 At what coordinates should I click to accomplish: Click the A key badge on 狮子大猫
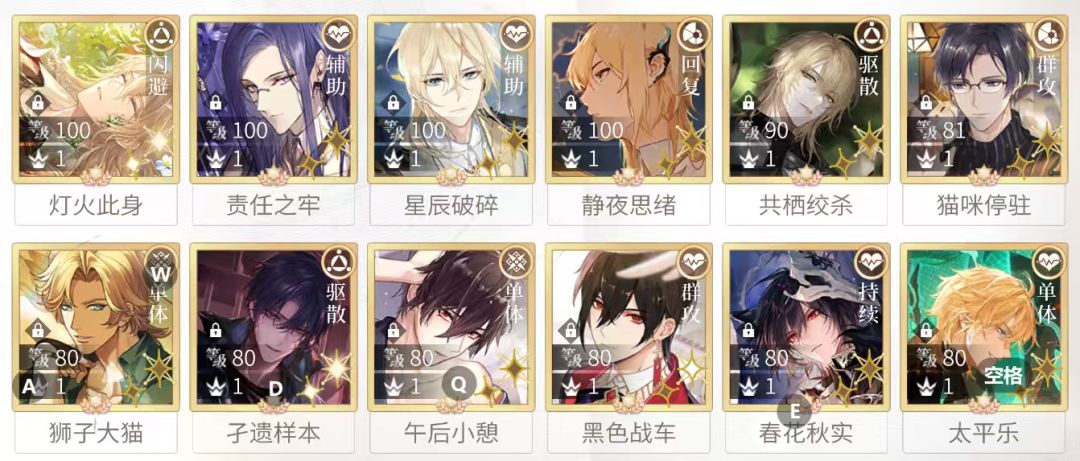[28, 387]
